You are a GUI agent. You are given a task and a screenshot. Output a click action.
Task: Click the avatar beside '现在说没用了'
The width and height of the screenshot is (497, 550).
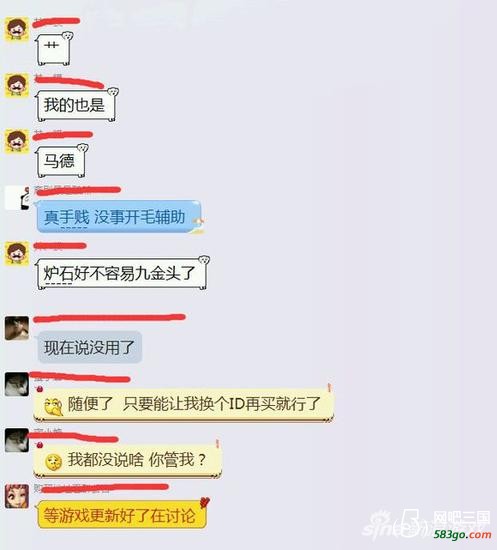(17, 328)
